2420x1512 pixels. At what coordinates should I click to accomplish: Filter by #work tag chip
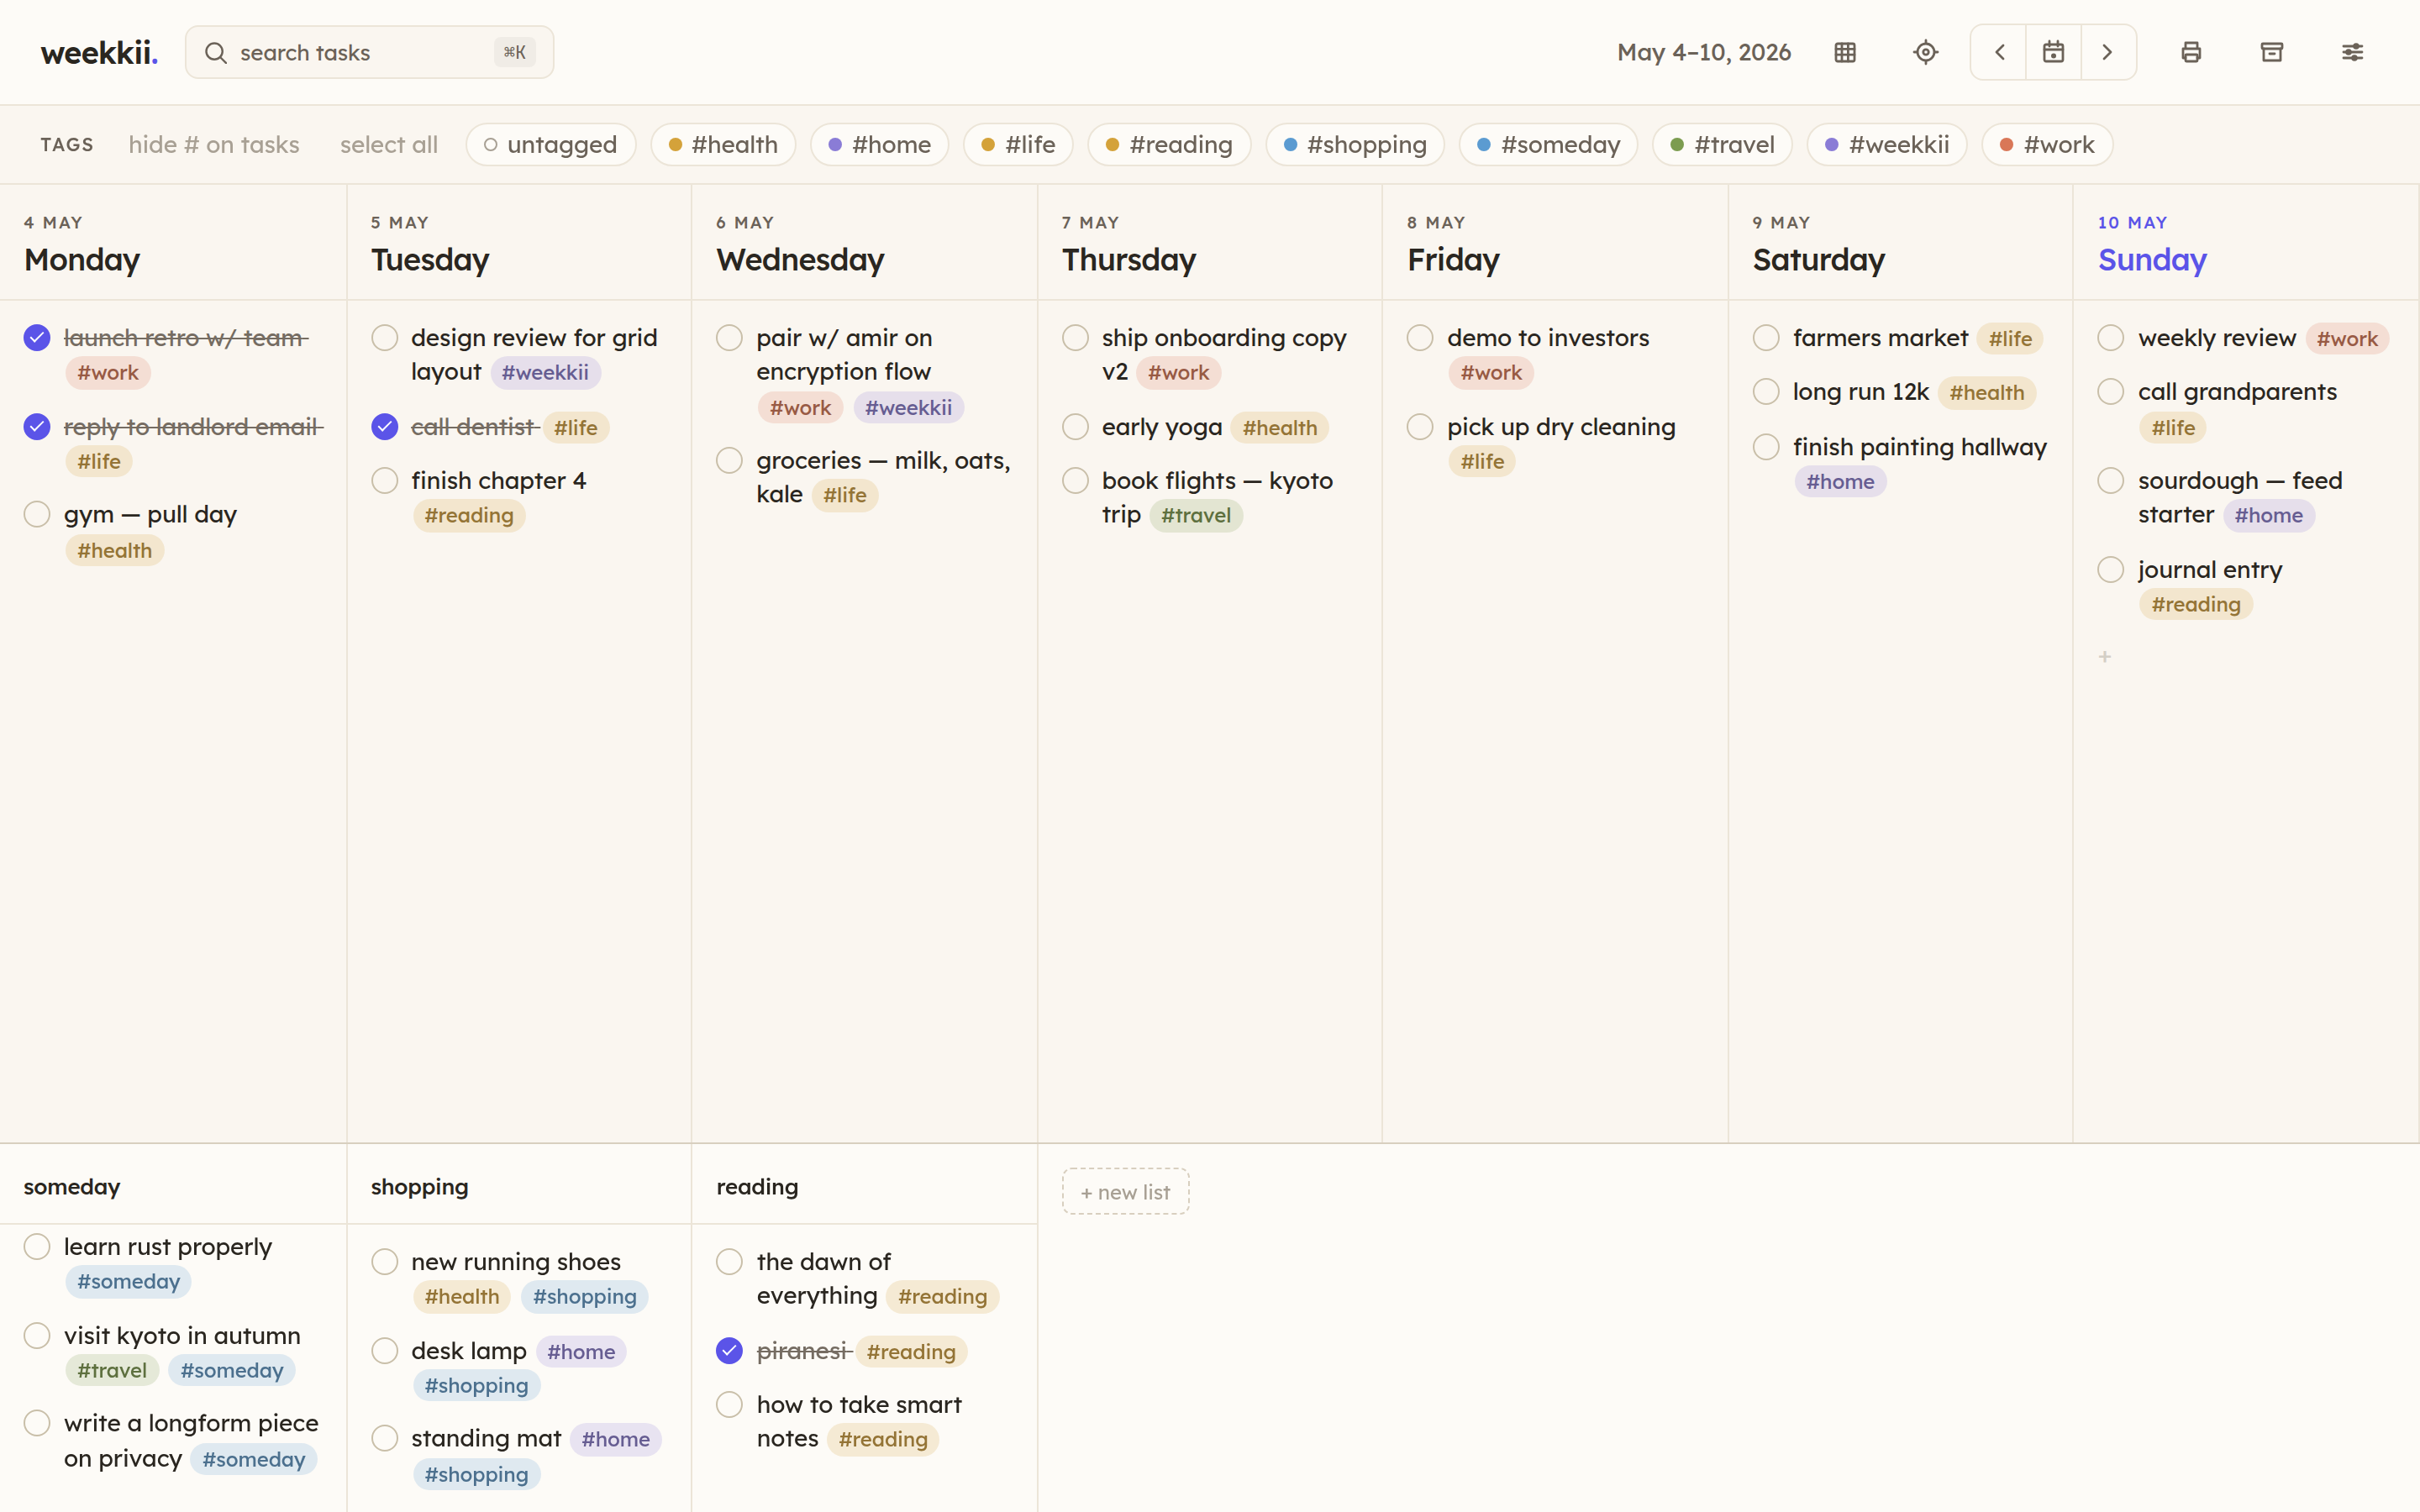2047,145
